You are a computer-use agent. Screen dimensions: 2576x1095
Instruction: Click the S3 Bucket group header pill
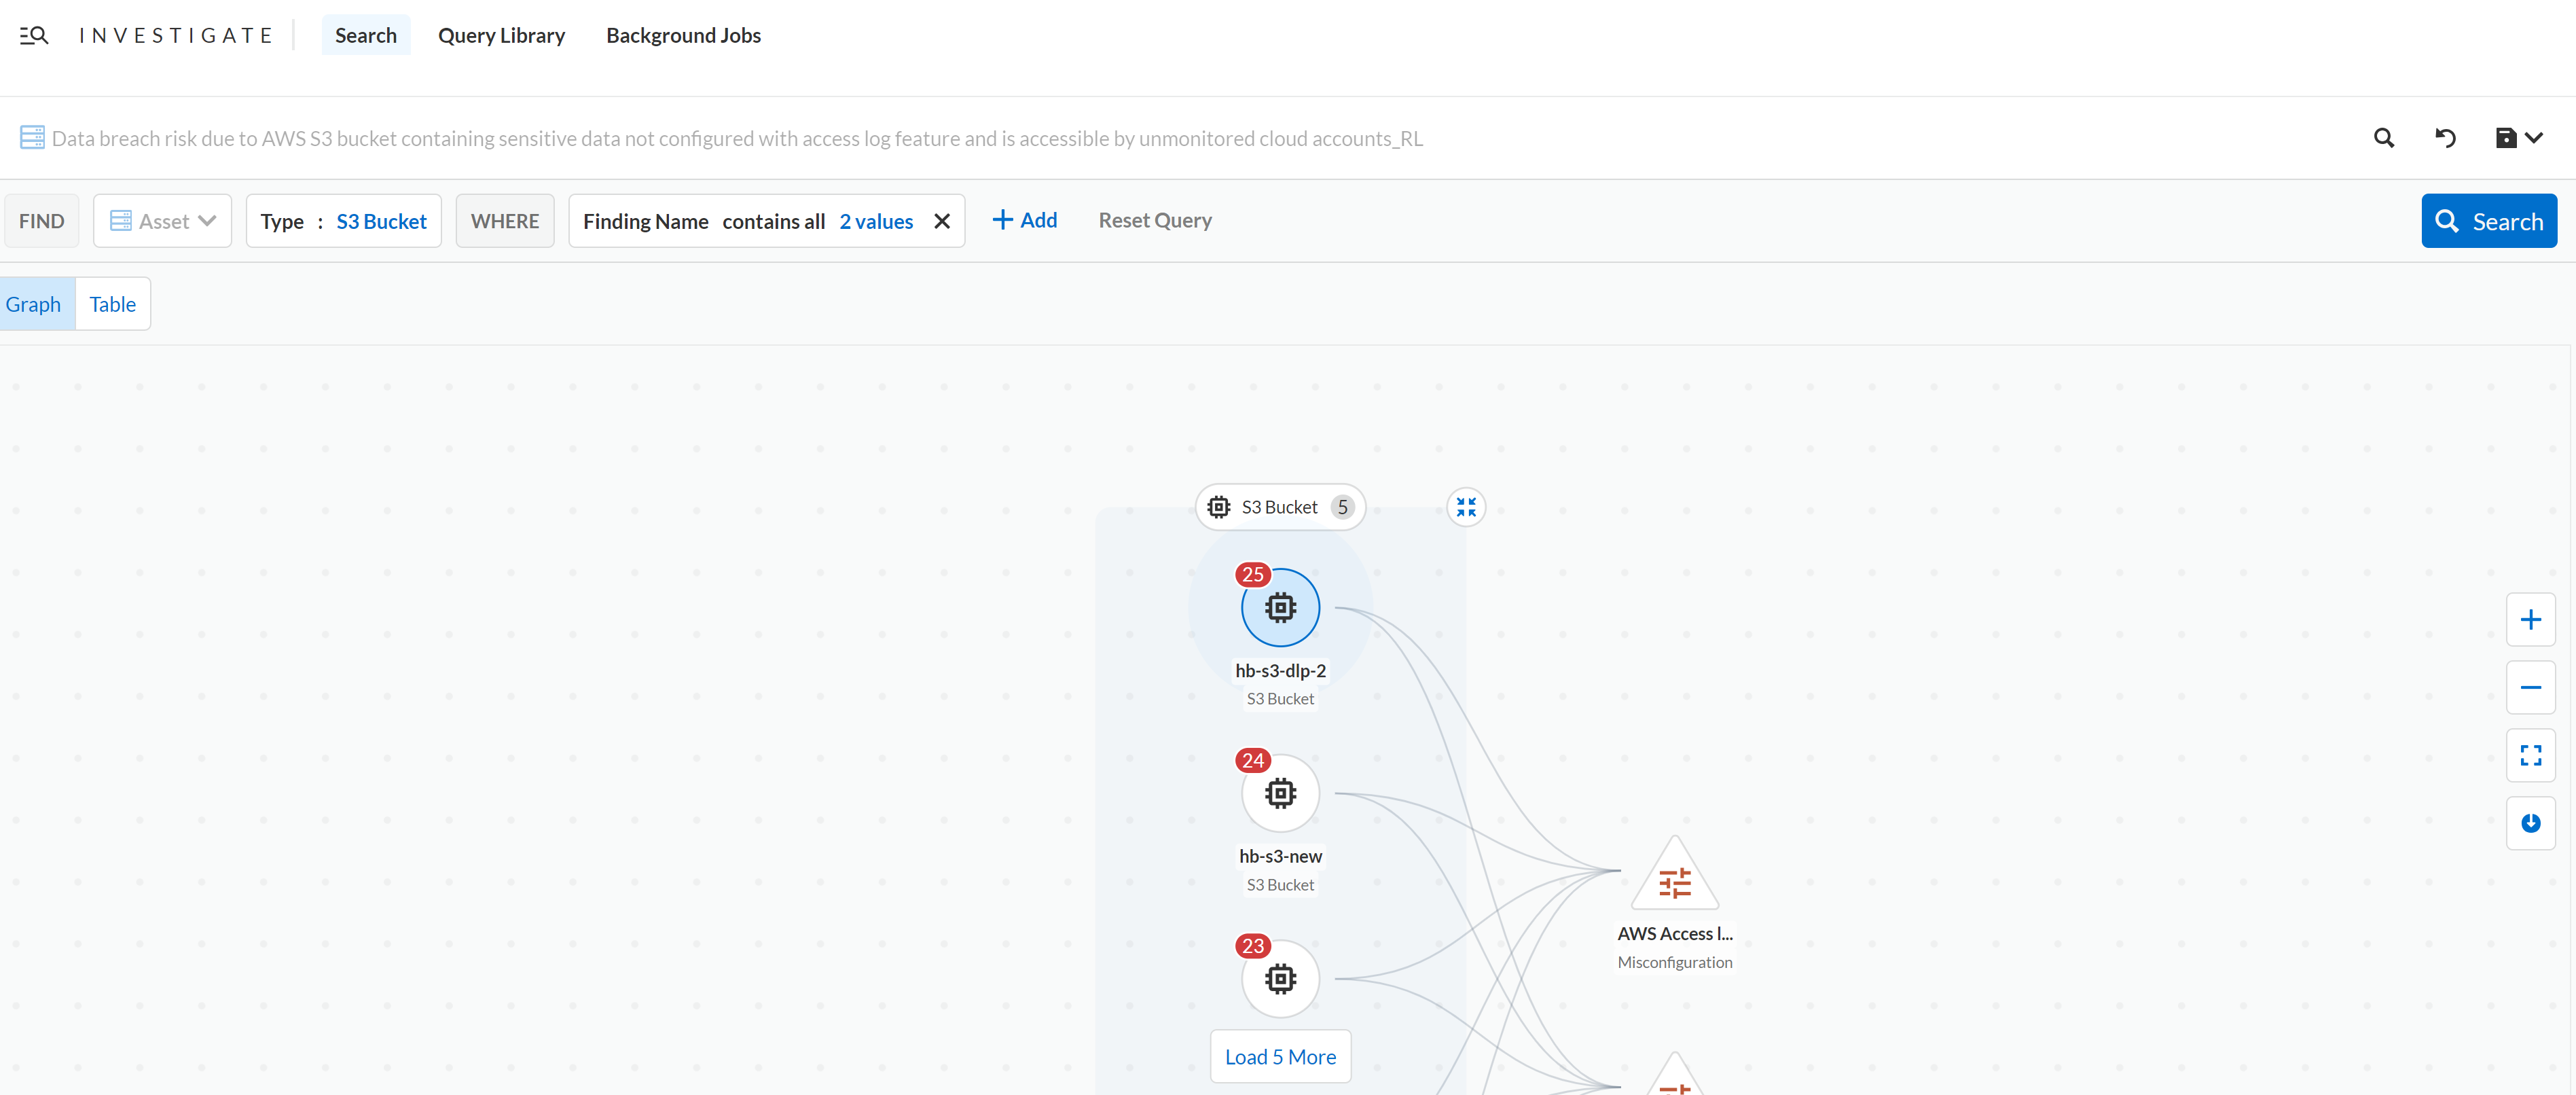tap(1279, 507)
